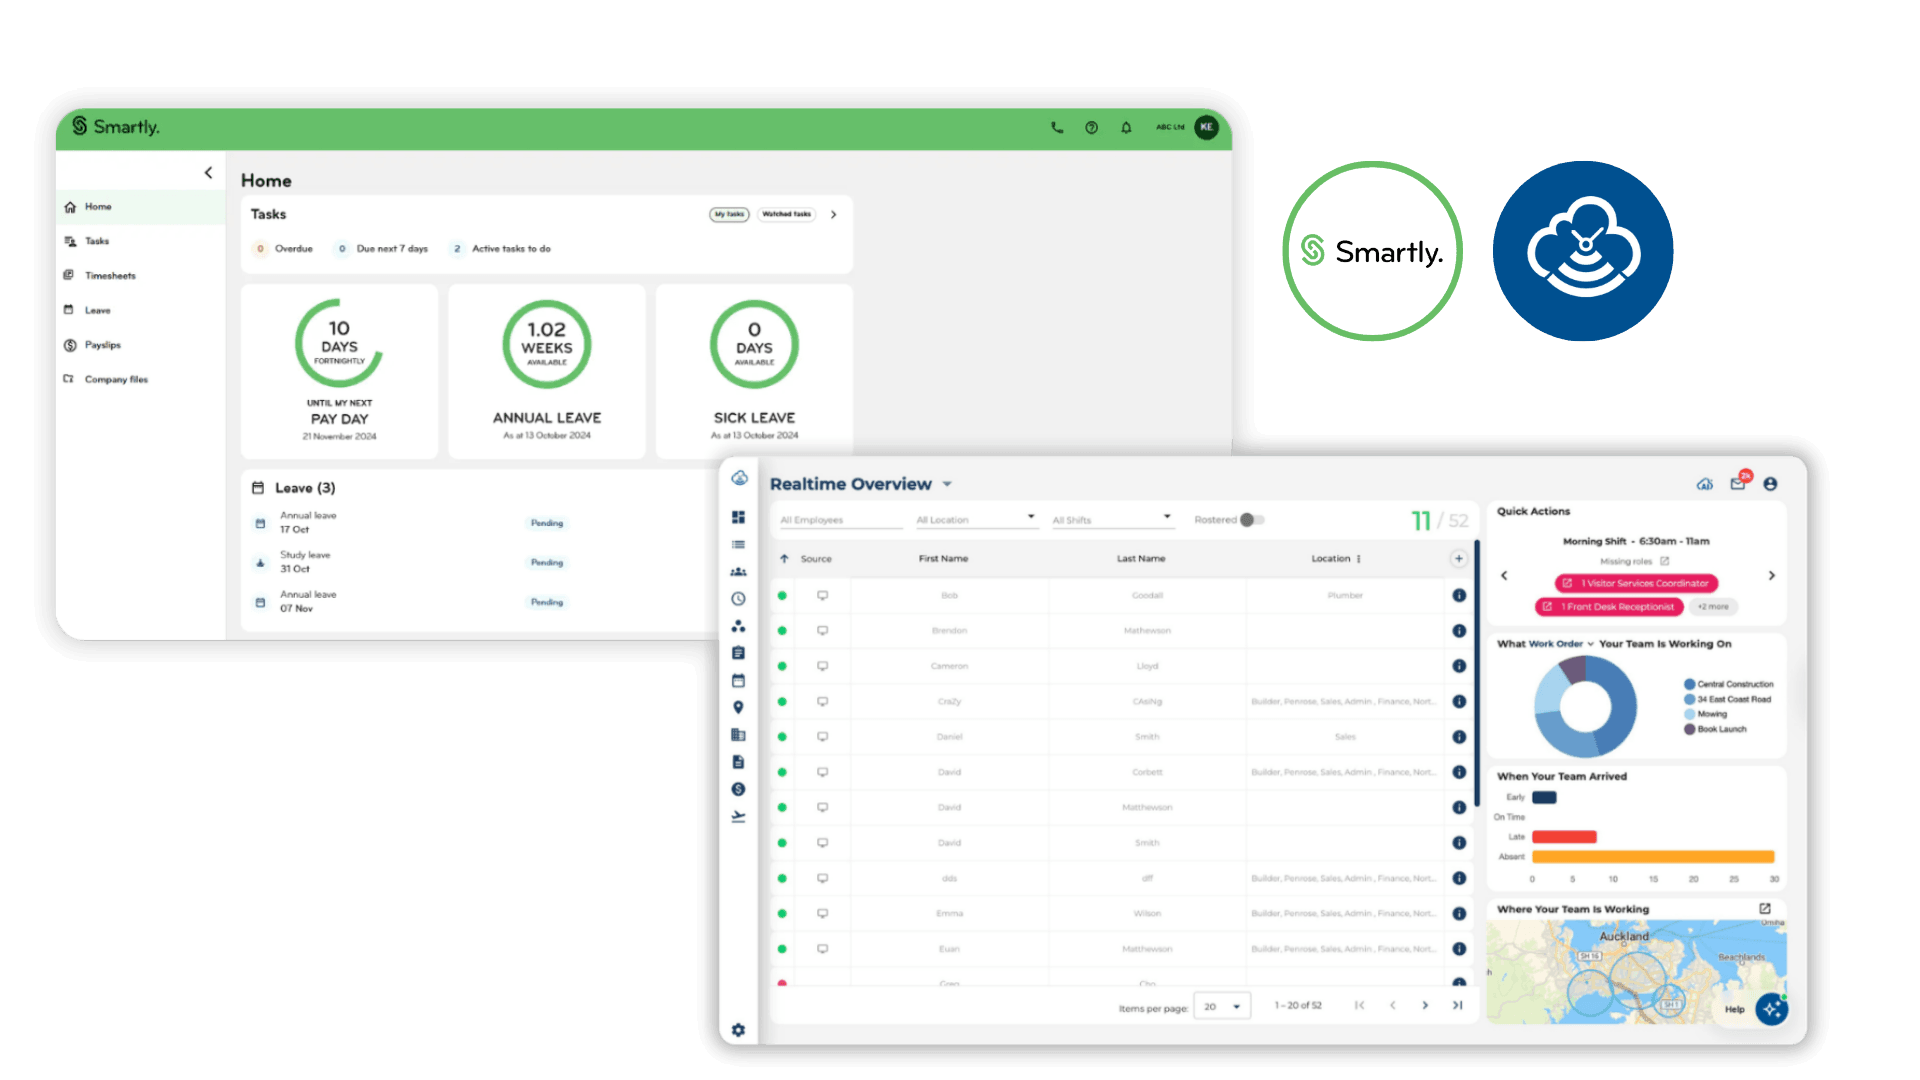Click the location pin icon in sidebar

(738, 708)
